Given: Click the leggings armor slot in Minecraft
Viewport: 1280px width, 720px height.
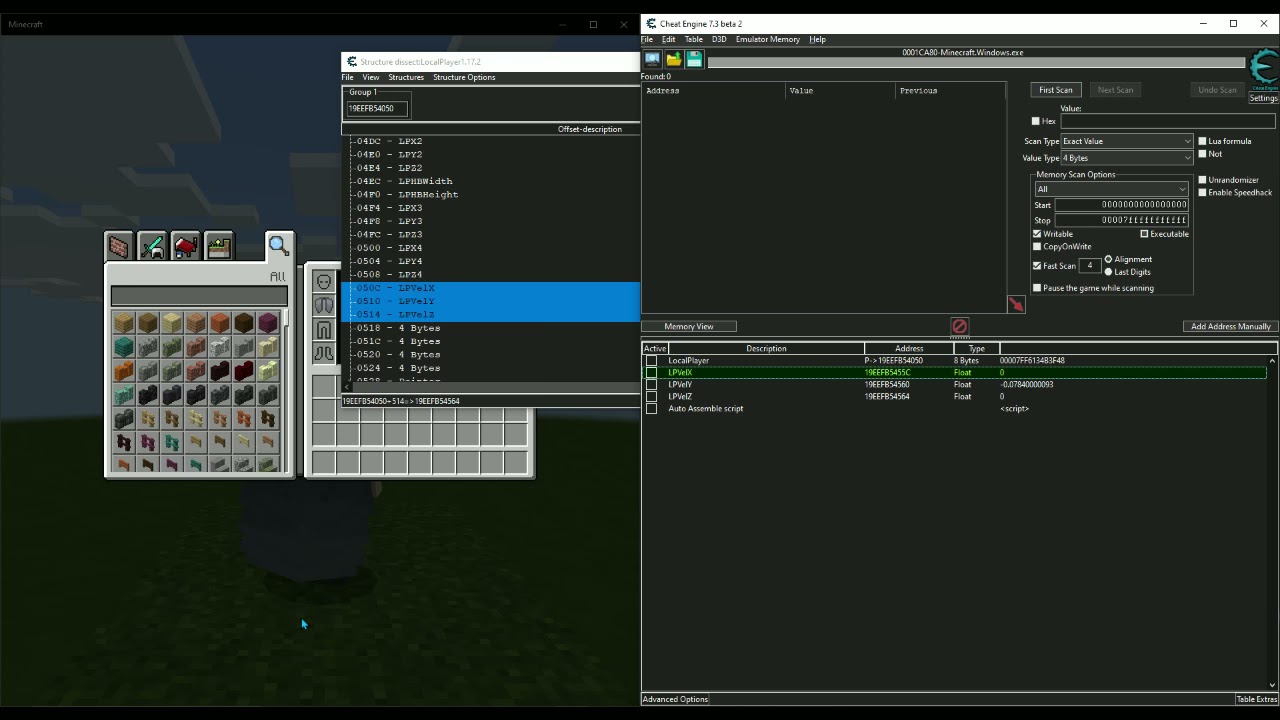Looking at the screenshot, I should pos(323,329).
